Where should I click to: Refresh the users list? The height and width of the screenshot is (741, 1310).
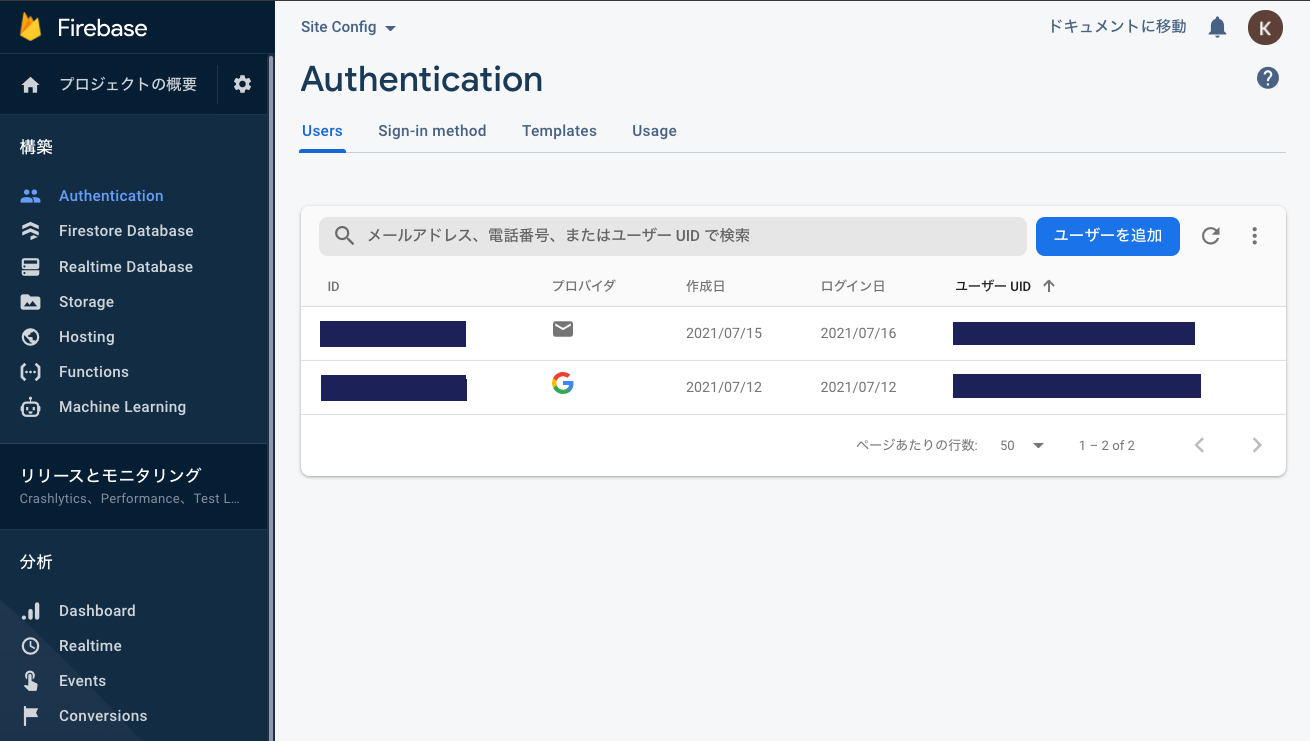(x=1210, y=236)
